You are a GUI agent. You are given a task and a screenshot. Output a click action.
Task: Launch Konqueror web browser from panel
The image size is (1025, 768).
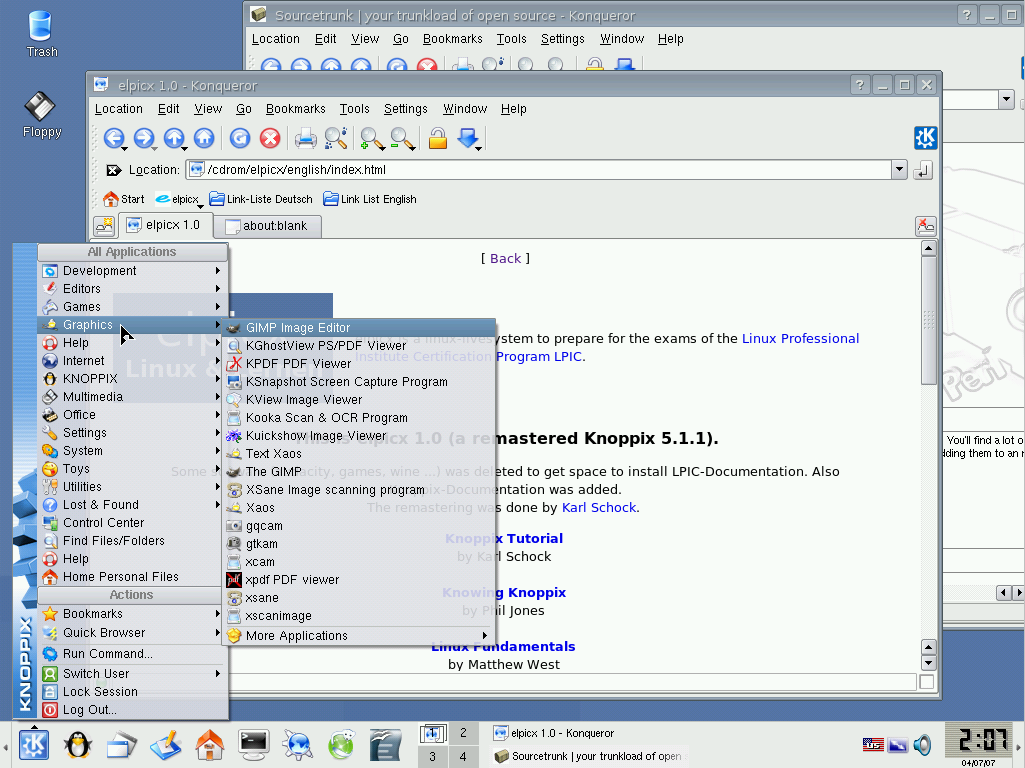[x=297, y=744]
